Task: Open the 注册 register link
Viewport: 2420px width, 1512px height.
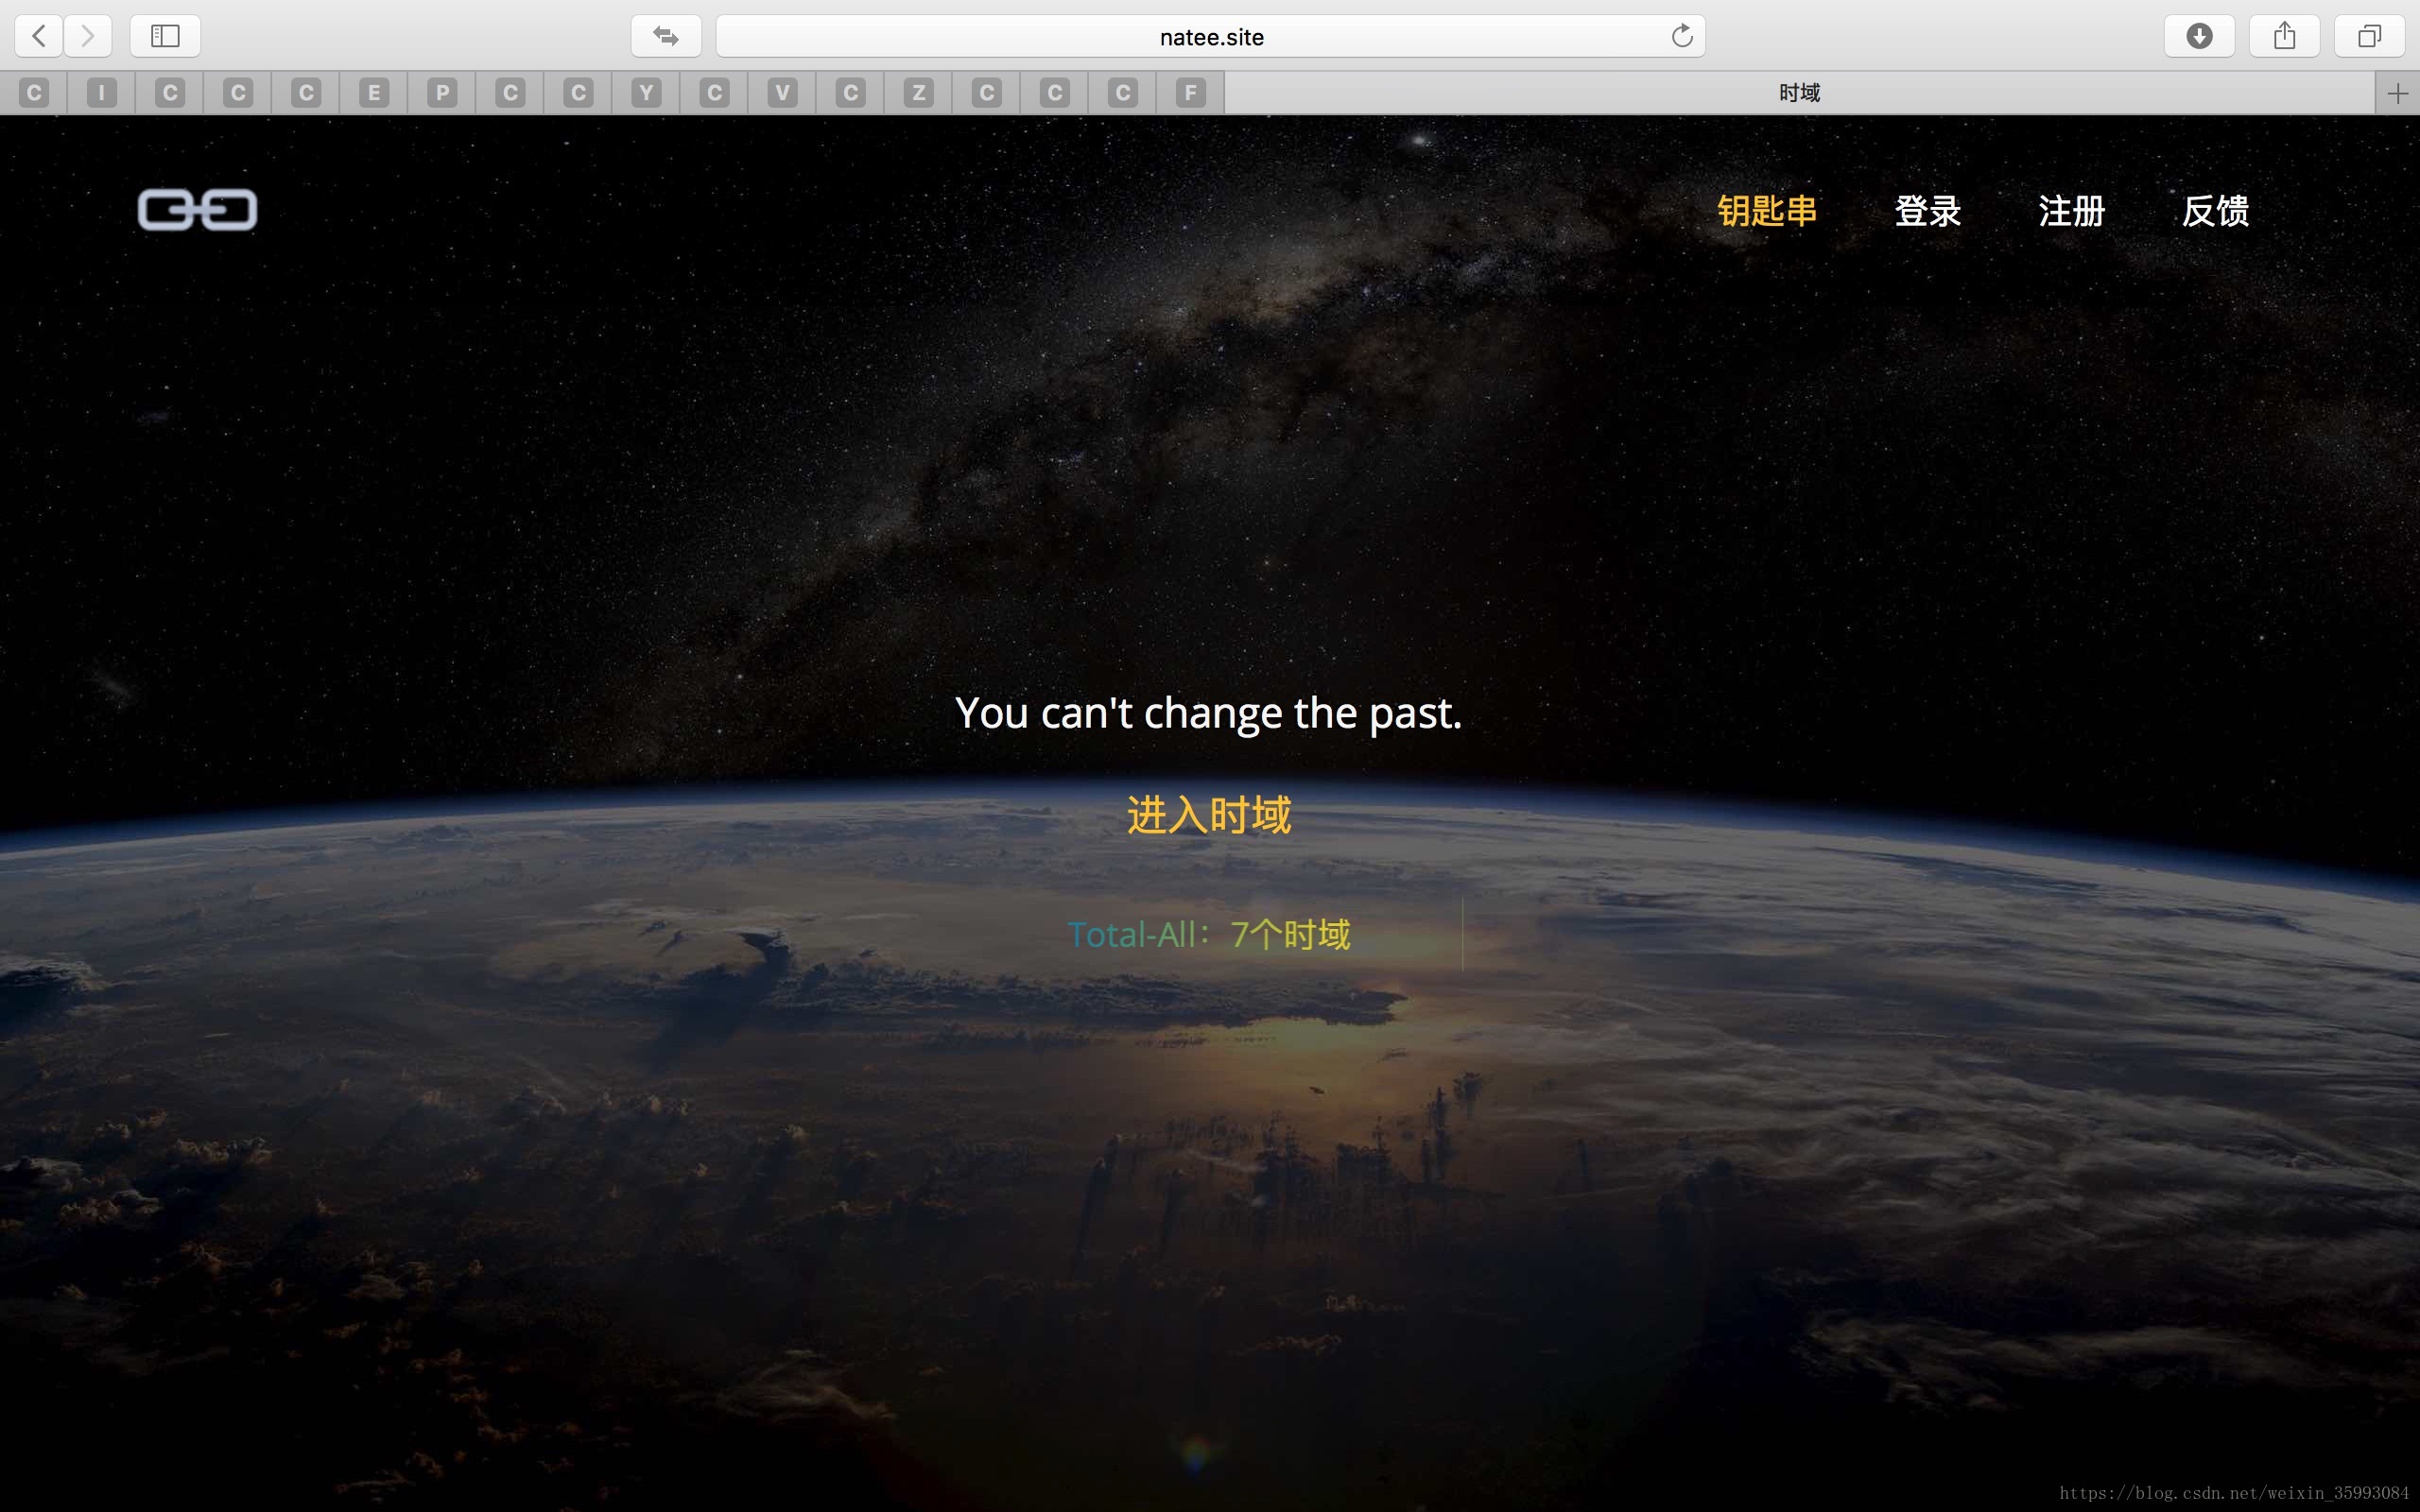Action: pos(2072,211)
